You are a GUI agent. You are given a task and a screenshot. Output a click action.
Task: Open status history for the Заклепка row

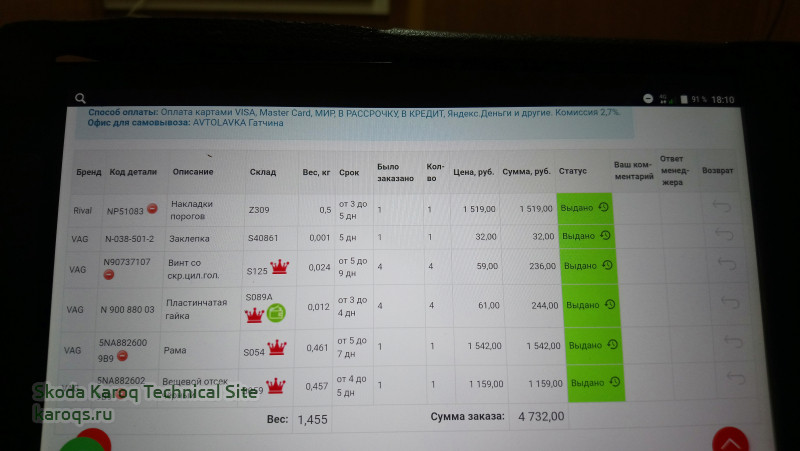pos(605,236)
